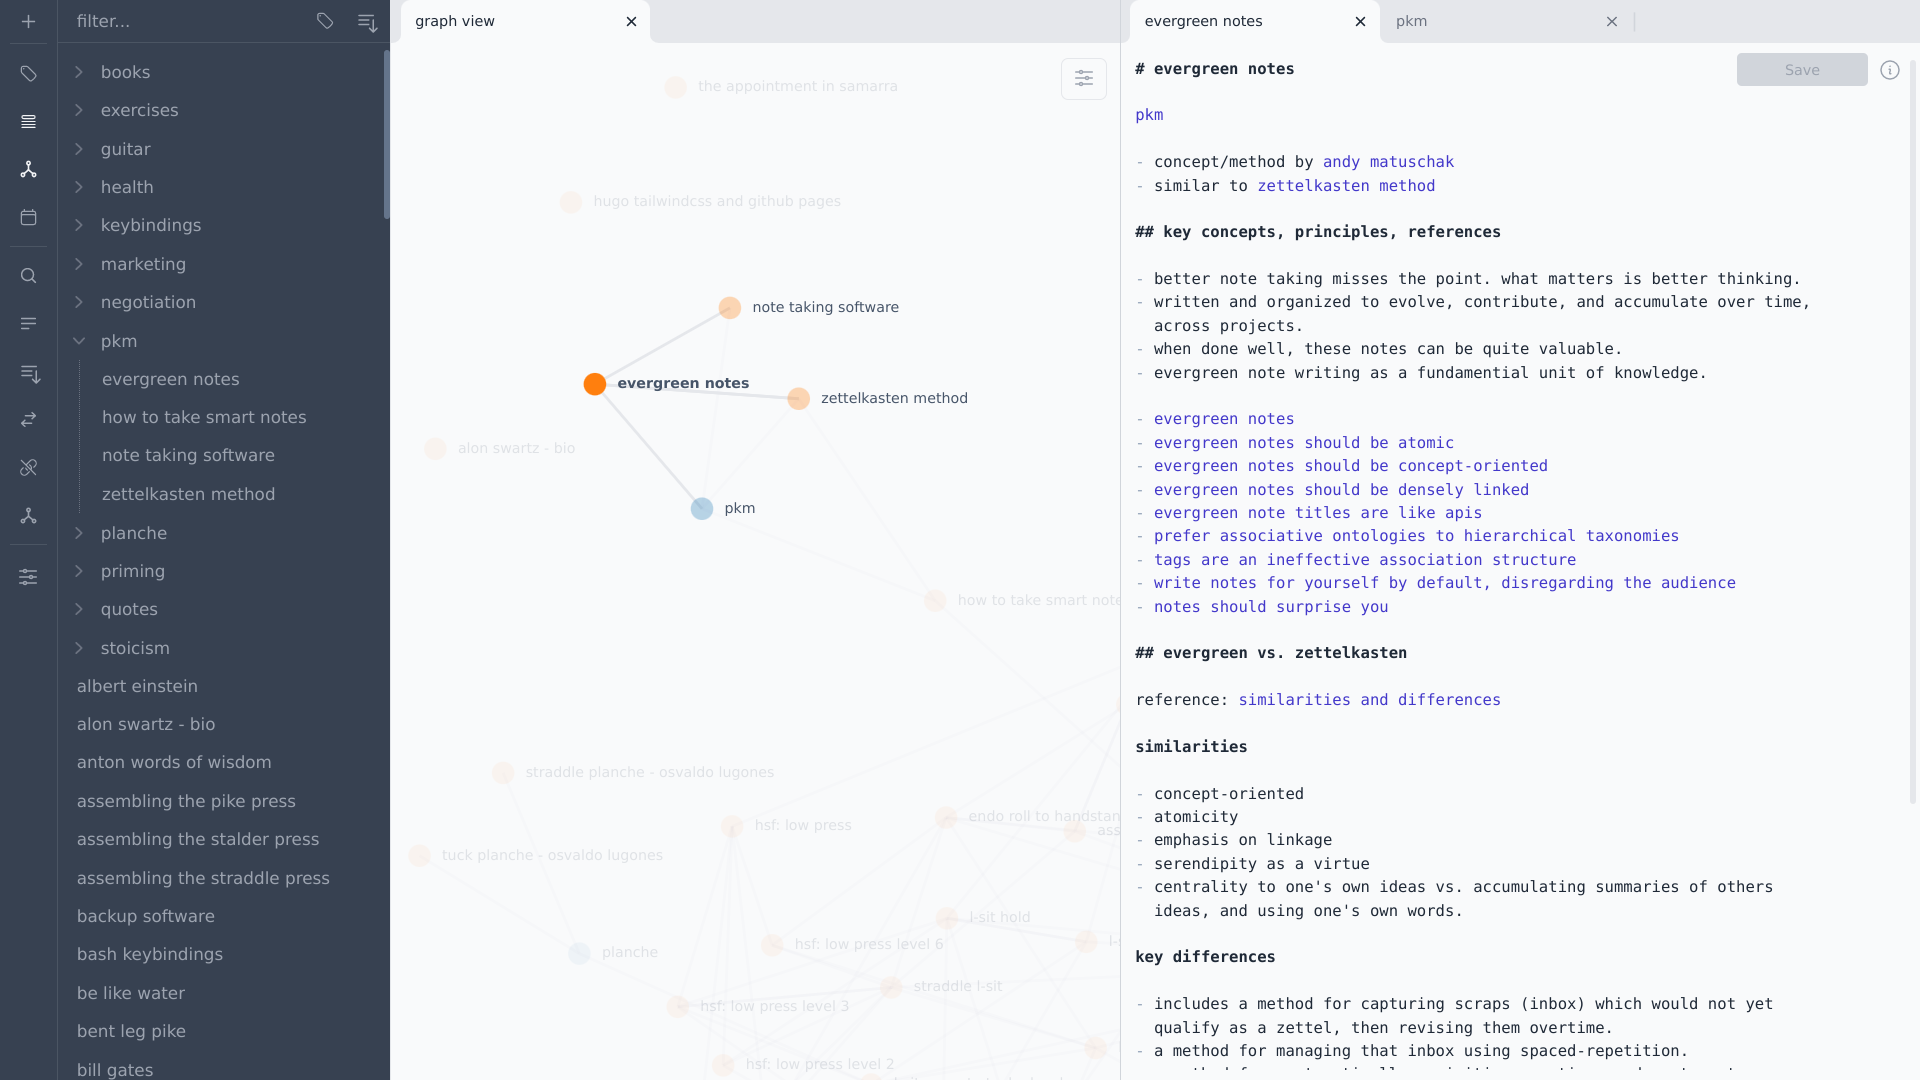The height and width of the screenshot is (1080, 1920).
Task: Save the evergreen notes document
Action: (x=1801, y=69)
